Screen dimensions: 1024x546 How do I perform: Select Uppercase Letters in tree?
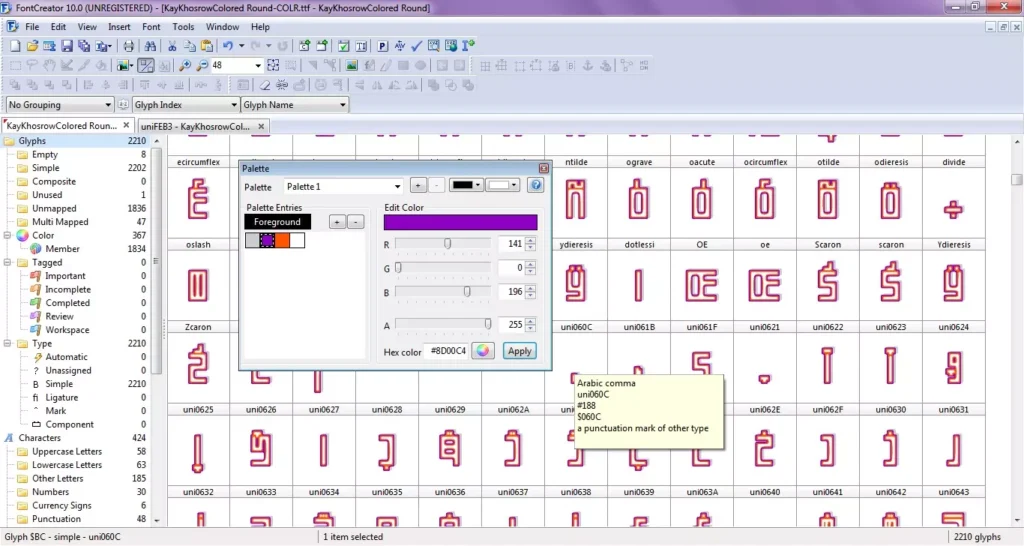[67, 451]
